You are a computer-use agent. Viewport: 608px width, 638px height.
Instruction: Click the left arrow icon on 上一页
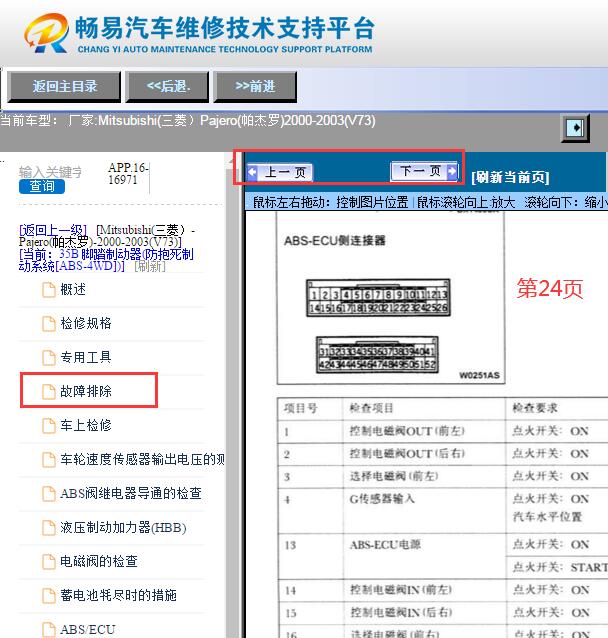(252, 173)
